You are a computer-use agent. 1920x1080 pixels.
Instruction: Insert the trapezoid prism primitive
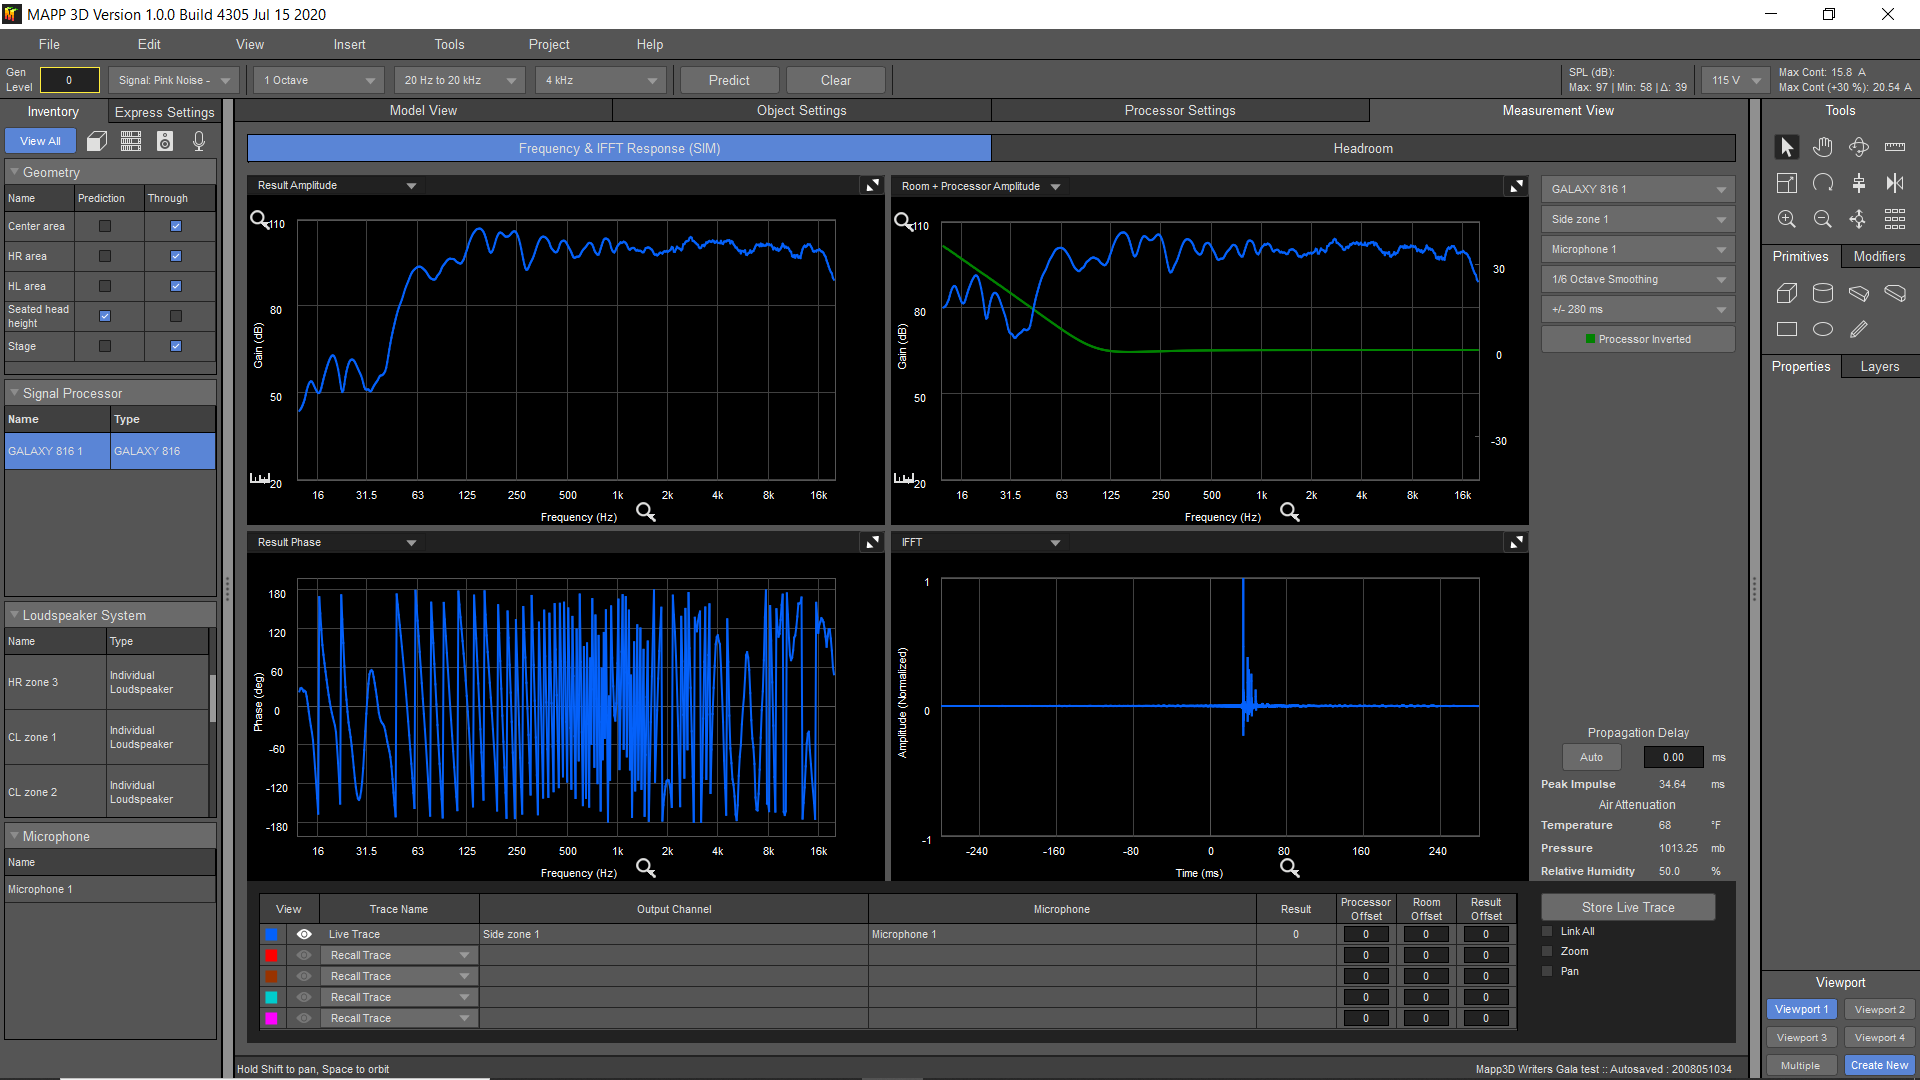[1859, 293]
